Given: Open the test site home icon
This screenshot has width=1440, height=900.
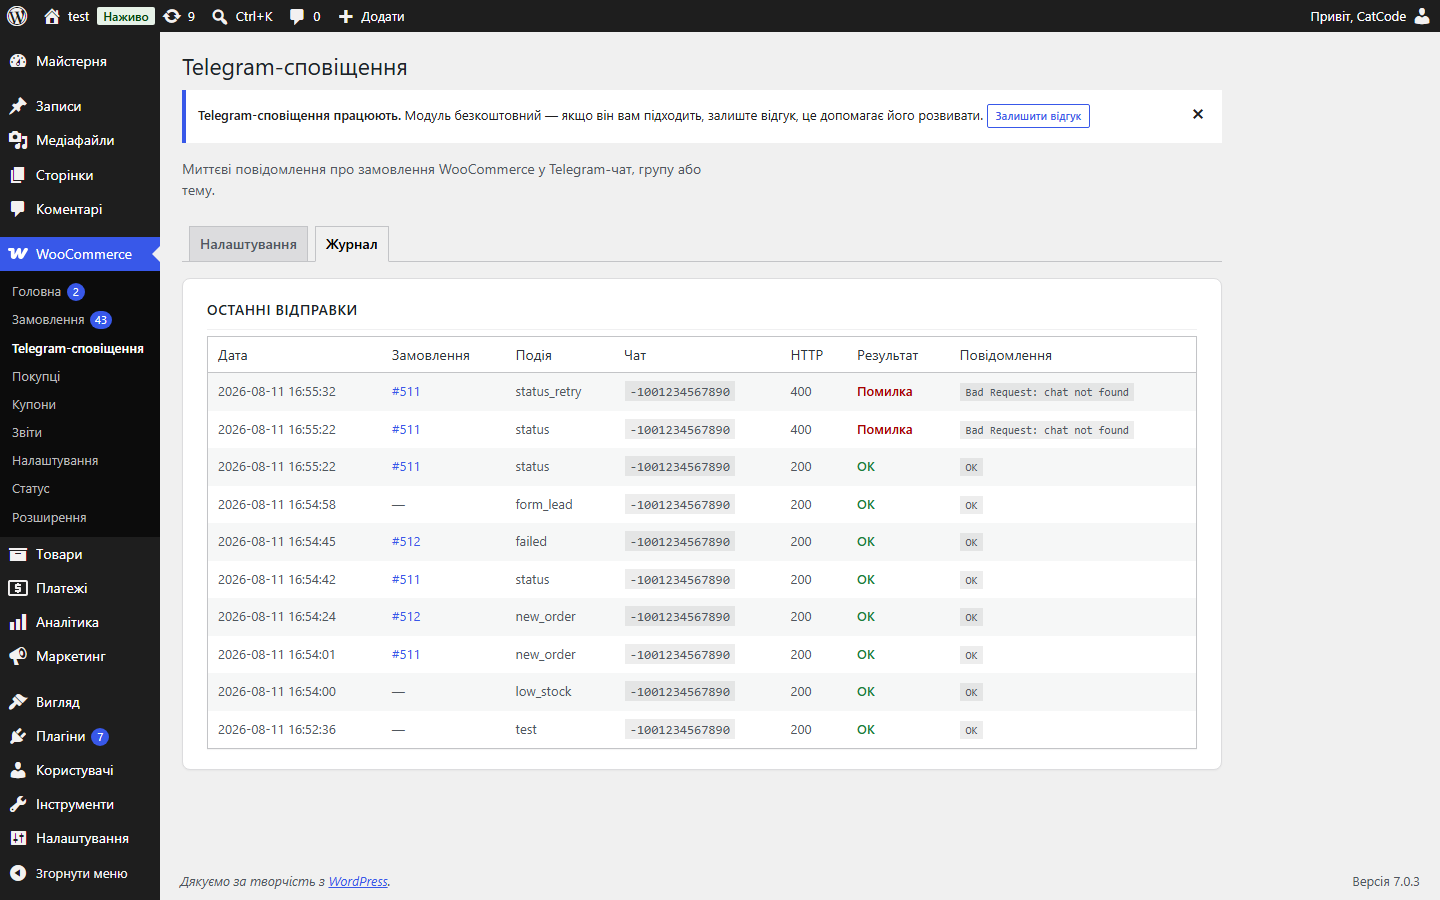Looking at the screenshot, I should point(52,16).
